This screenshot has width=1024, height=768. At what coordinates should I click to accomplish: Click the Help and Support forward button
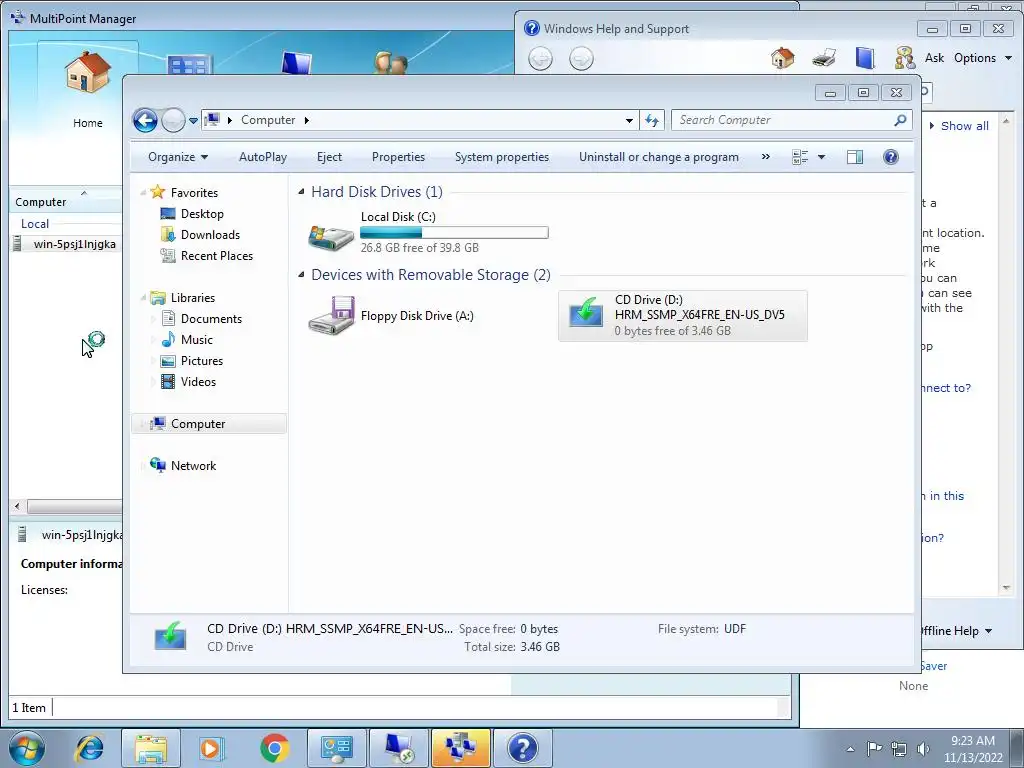(581, 59)
